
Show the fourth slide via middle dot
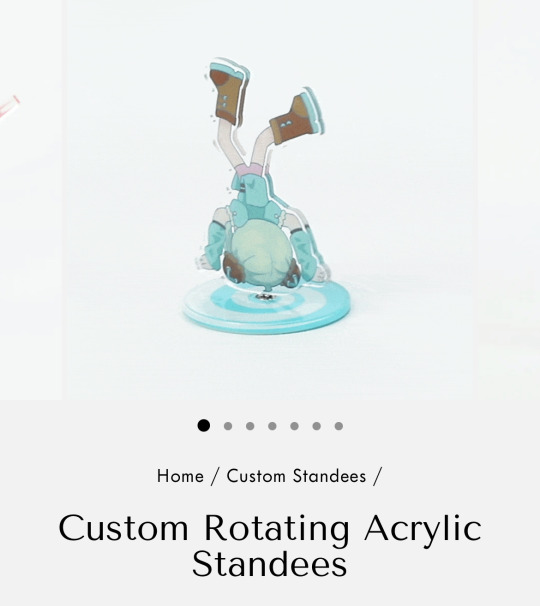[x=272, y=426]
